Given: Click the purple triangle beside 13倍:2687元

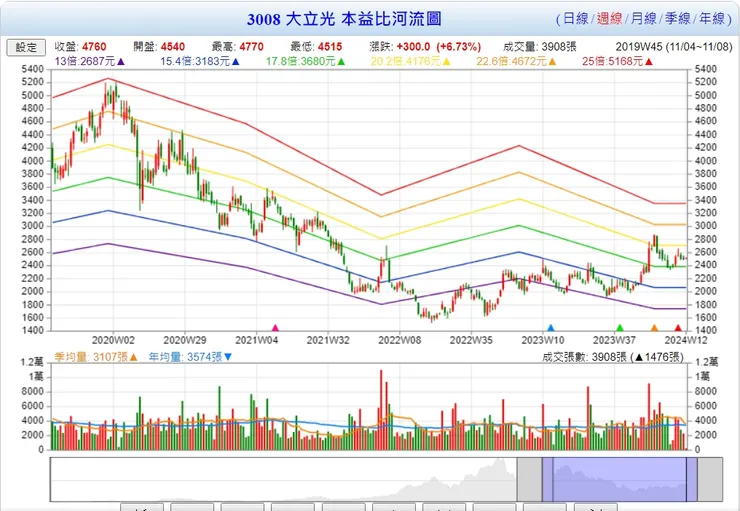Looking at the screenshot, I should pyautogui.click(x=121, y=61).
